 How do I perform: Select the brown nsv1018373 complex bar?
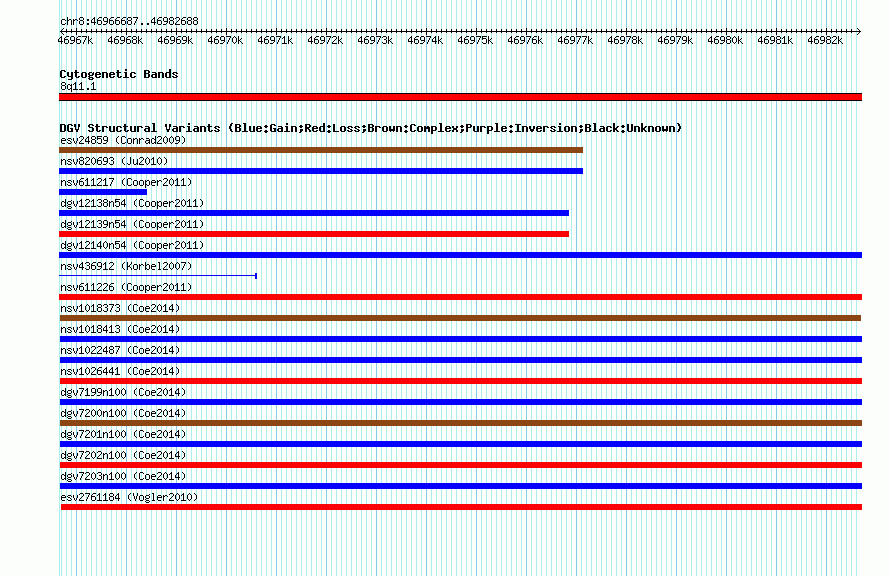pos(460,318)
